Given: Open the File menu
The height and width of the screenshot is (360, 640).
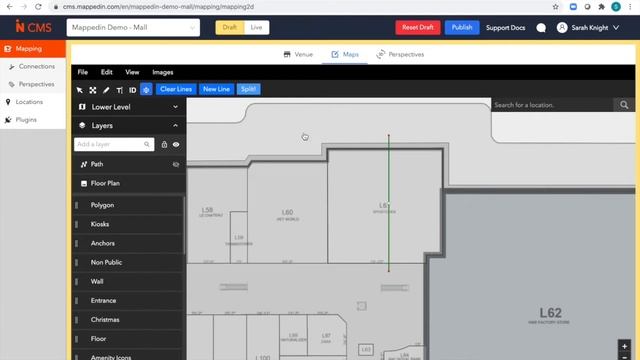Looking at the screenshot, I should tap(82, 72).
